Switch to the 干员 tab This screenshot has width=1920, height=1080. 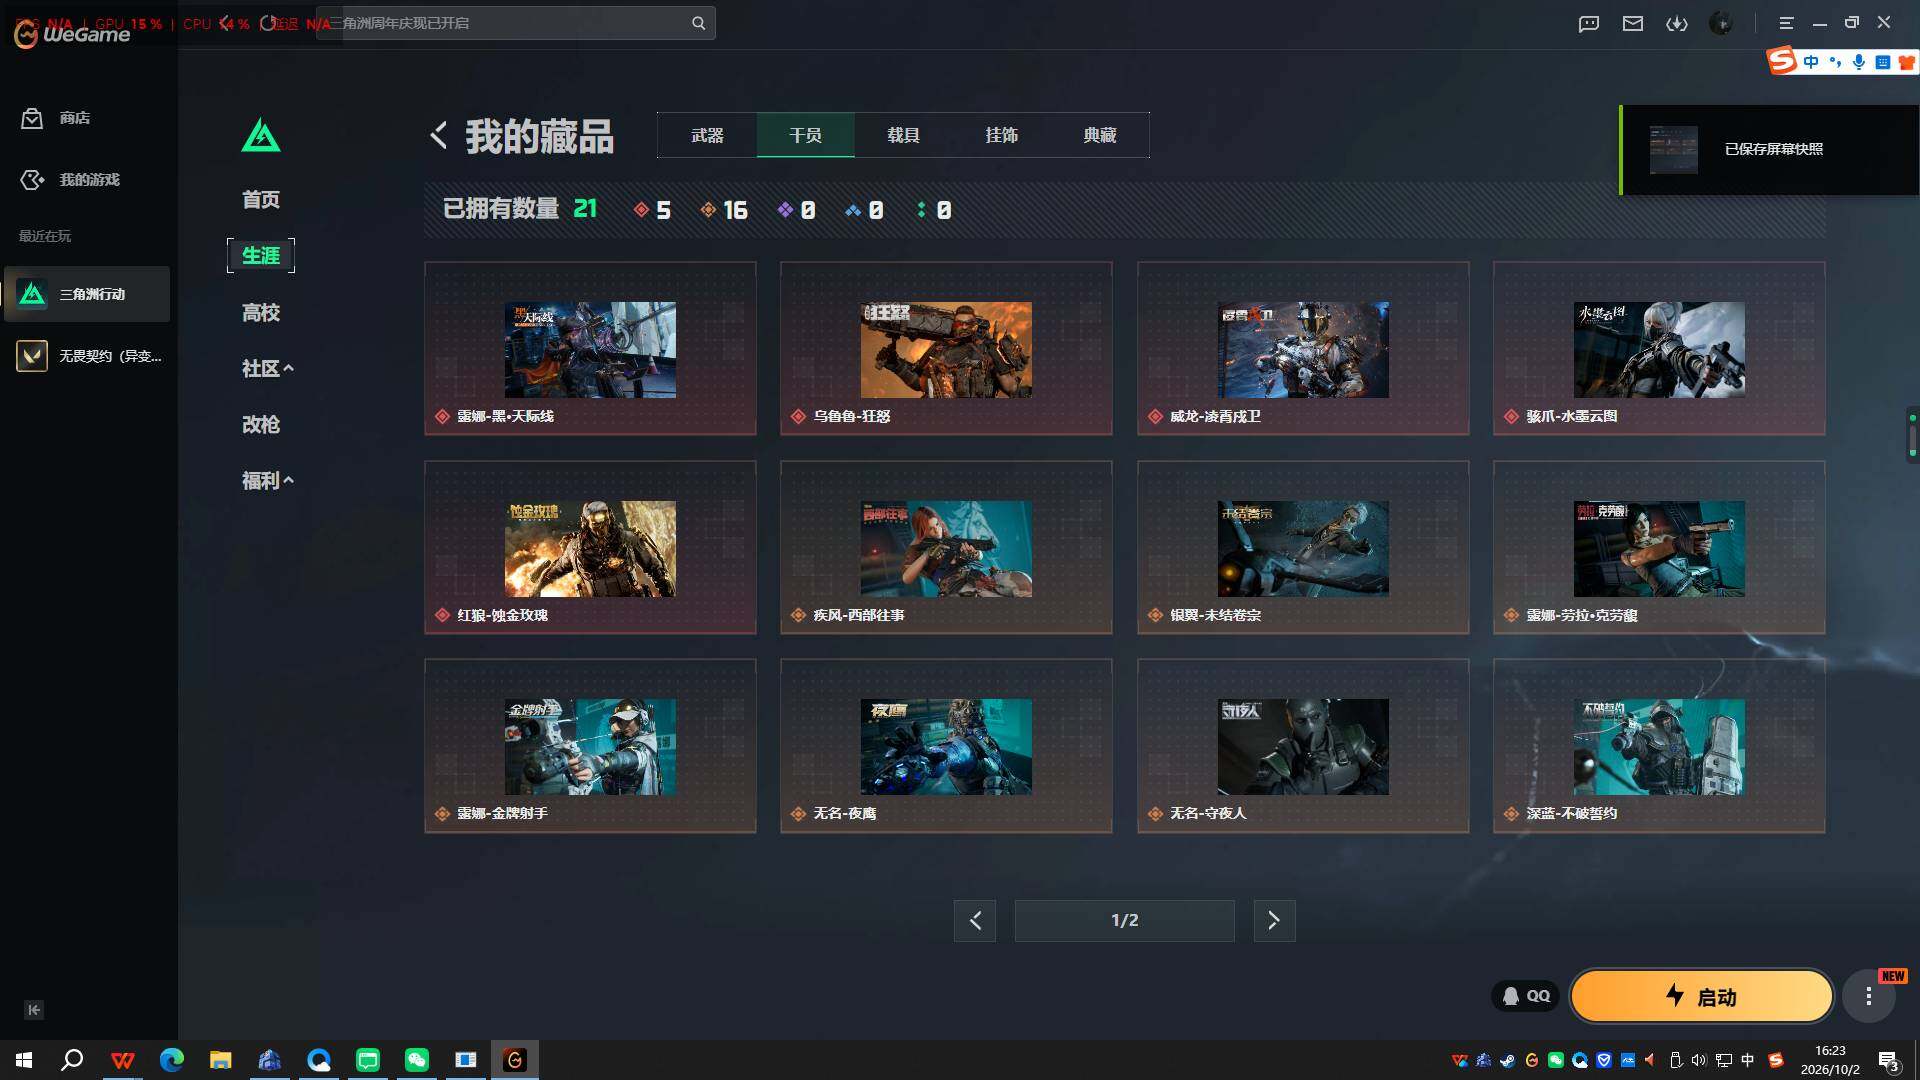(x=805, y=135)
